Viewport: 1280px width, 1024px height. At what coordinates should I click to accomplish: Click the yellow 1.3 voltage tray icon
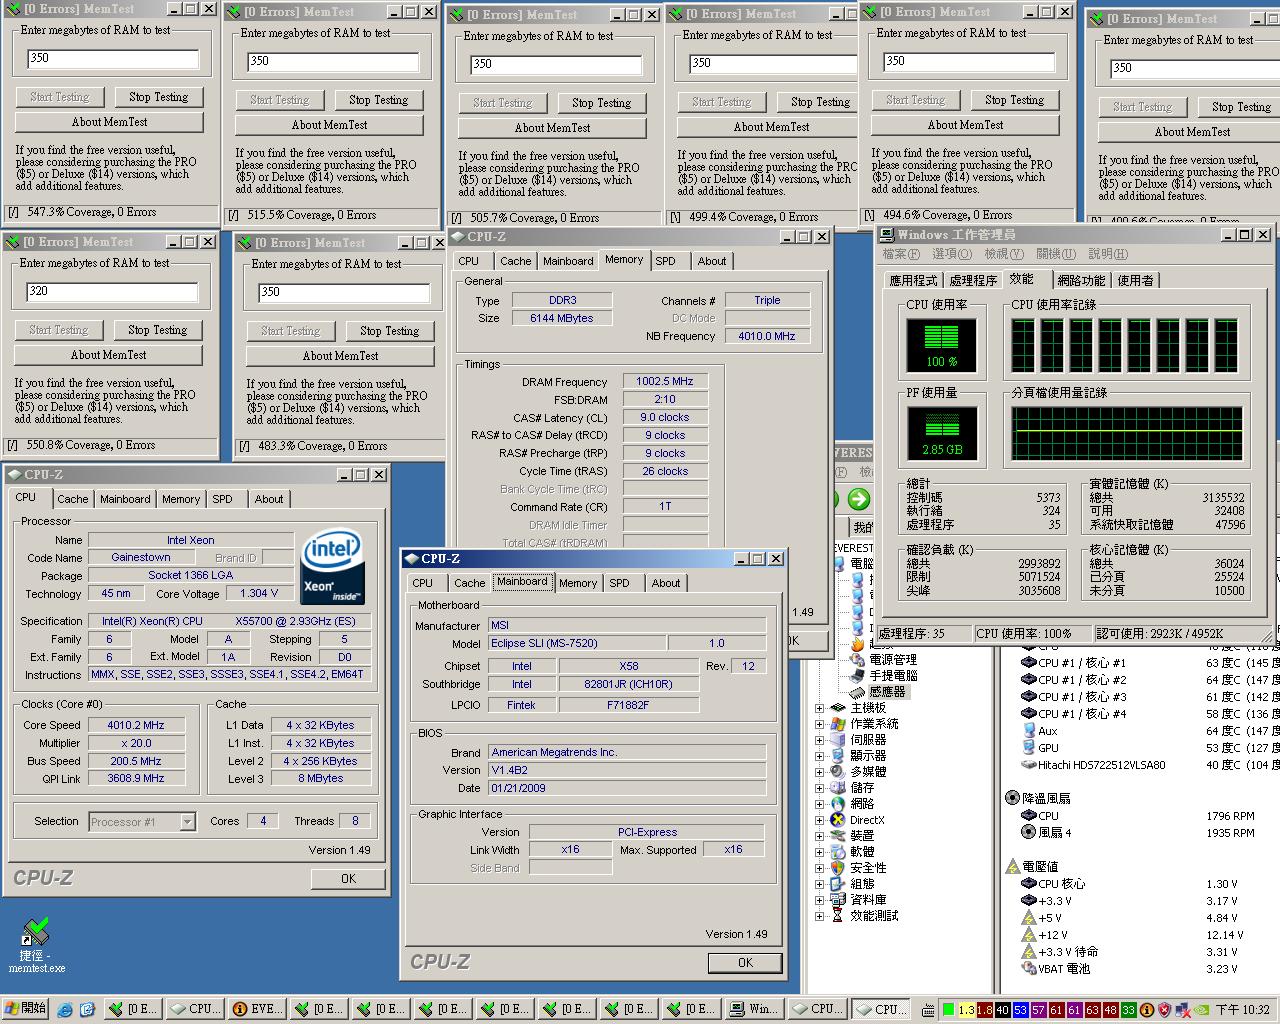pyautogui.click(x=966, y=1010)
